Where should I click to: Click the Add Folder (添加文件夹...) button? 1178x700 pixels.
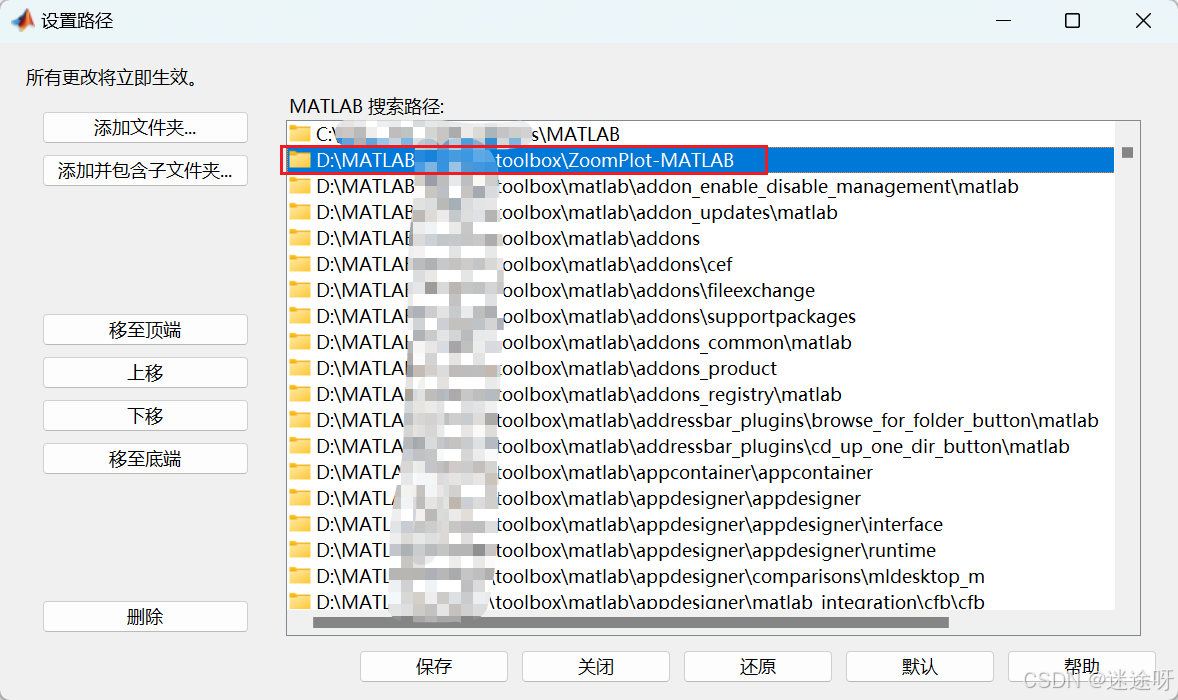point(145,128)
